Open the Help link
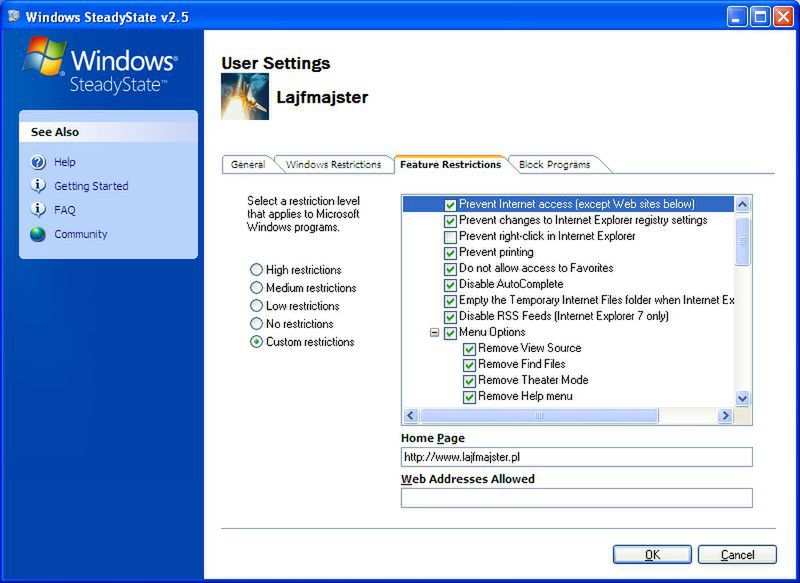The width and height of the screenshot is (800, 583). click(65, 162)
